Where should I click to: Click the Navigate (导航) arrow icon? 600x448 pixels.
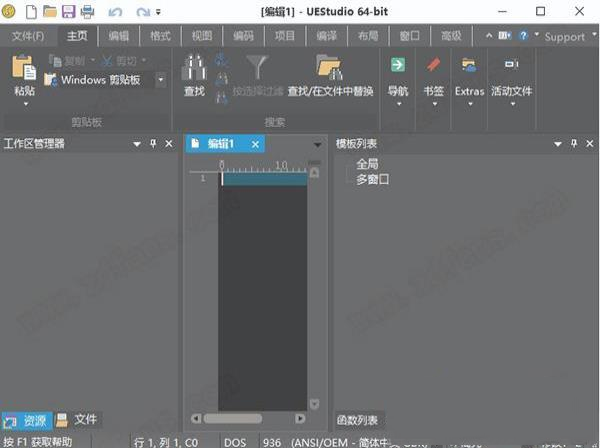click(x=398, y=66)
